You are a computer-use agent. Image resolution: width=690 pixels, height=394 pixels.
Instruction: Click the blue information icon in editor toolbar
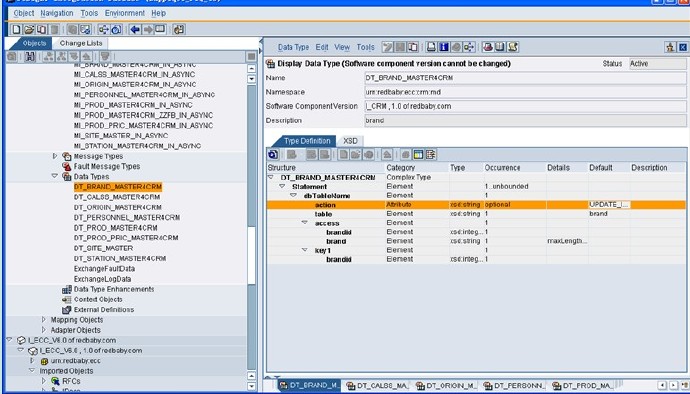click(x=444, y=47)
